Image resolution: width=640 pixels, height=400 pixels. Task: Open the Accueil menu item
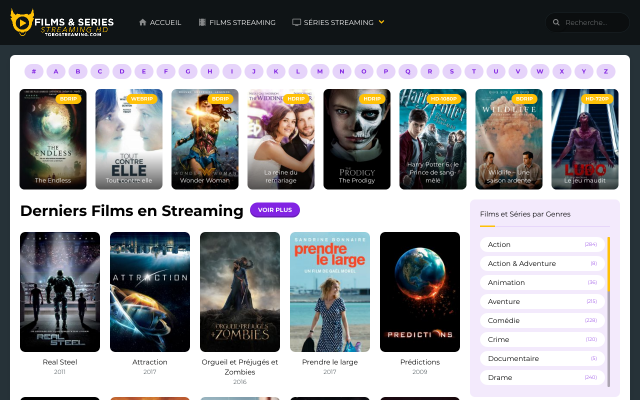[160, 22]
